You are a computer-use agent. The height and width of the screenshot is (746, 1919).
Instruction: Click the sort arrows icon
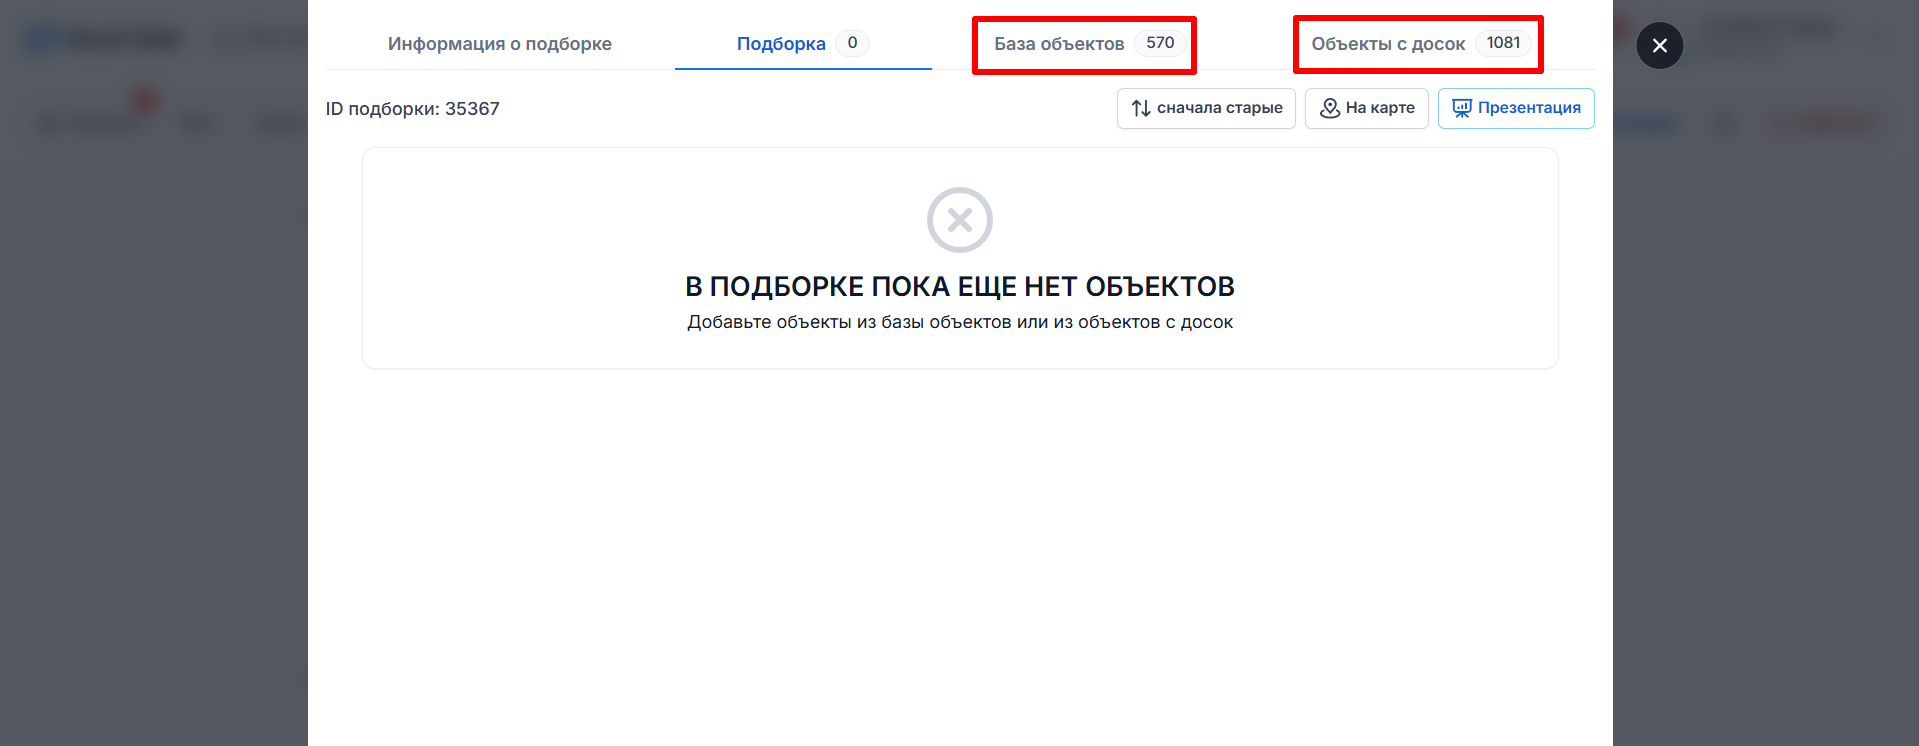pyautogui.click(x=1140, y=108)
